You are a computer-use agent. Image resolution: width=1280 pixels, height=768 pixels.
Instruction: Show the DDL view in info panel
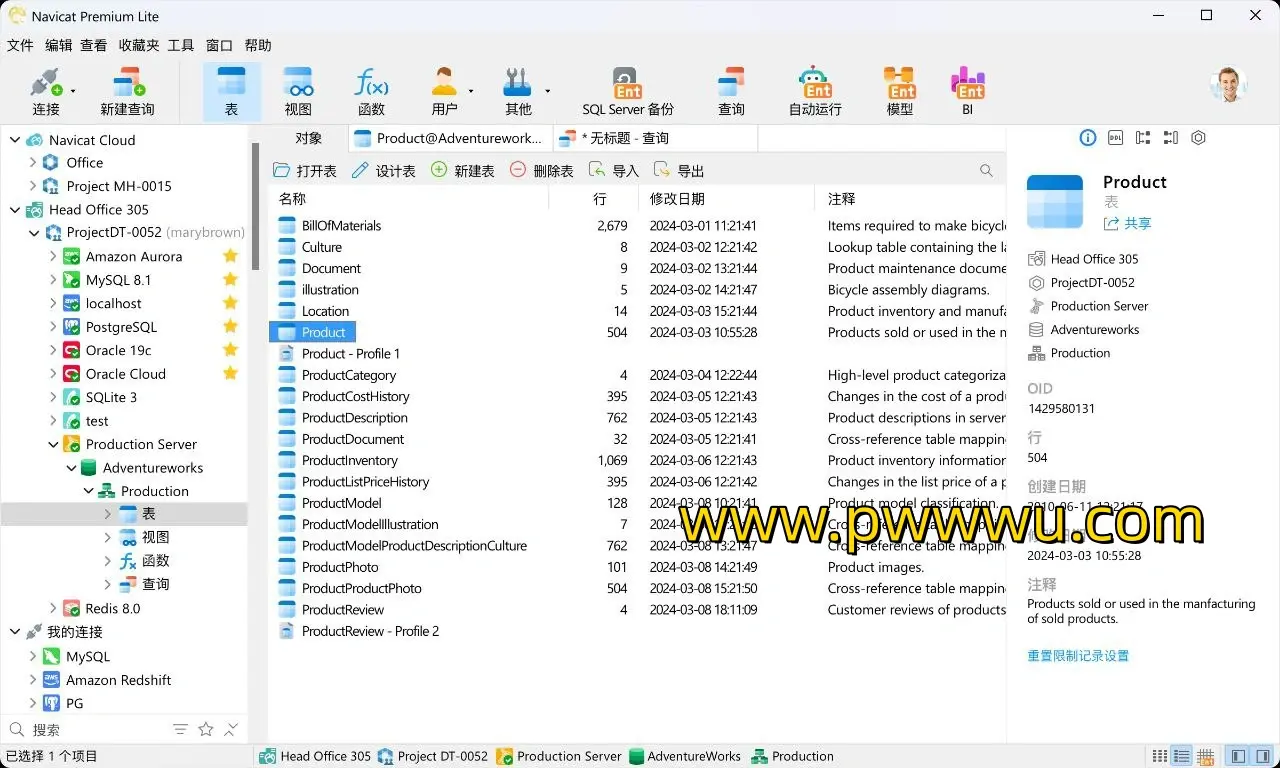point(1115,138)
